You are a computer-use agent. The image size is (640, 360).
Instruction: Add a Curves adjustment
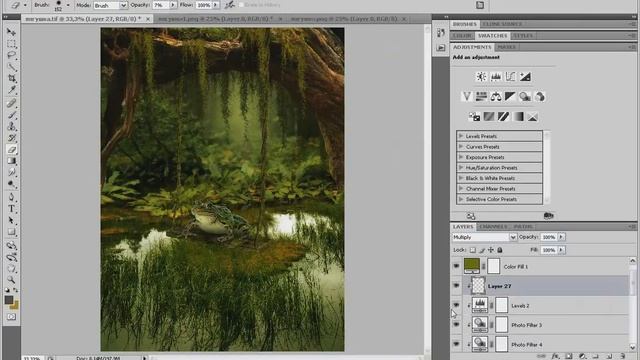click(511, 77)
